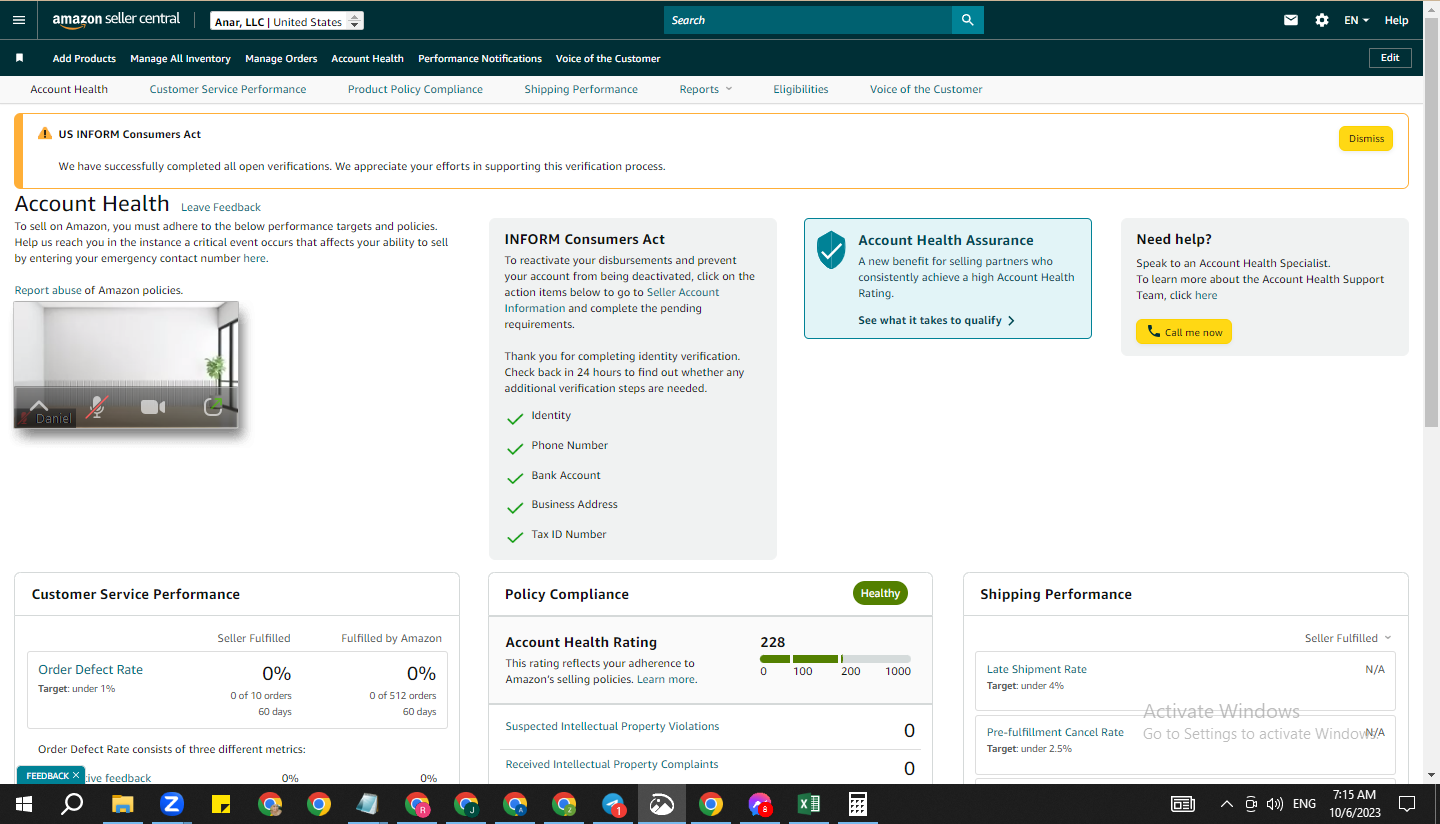
Task: Expand the Reports dropdown tab
Action: [x=706, y=89]
